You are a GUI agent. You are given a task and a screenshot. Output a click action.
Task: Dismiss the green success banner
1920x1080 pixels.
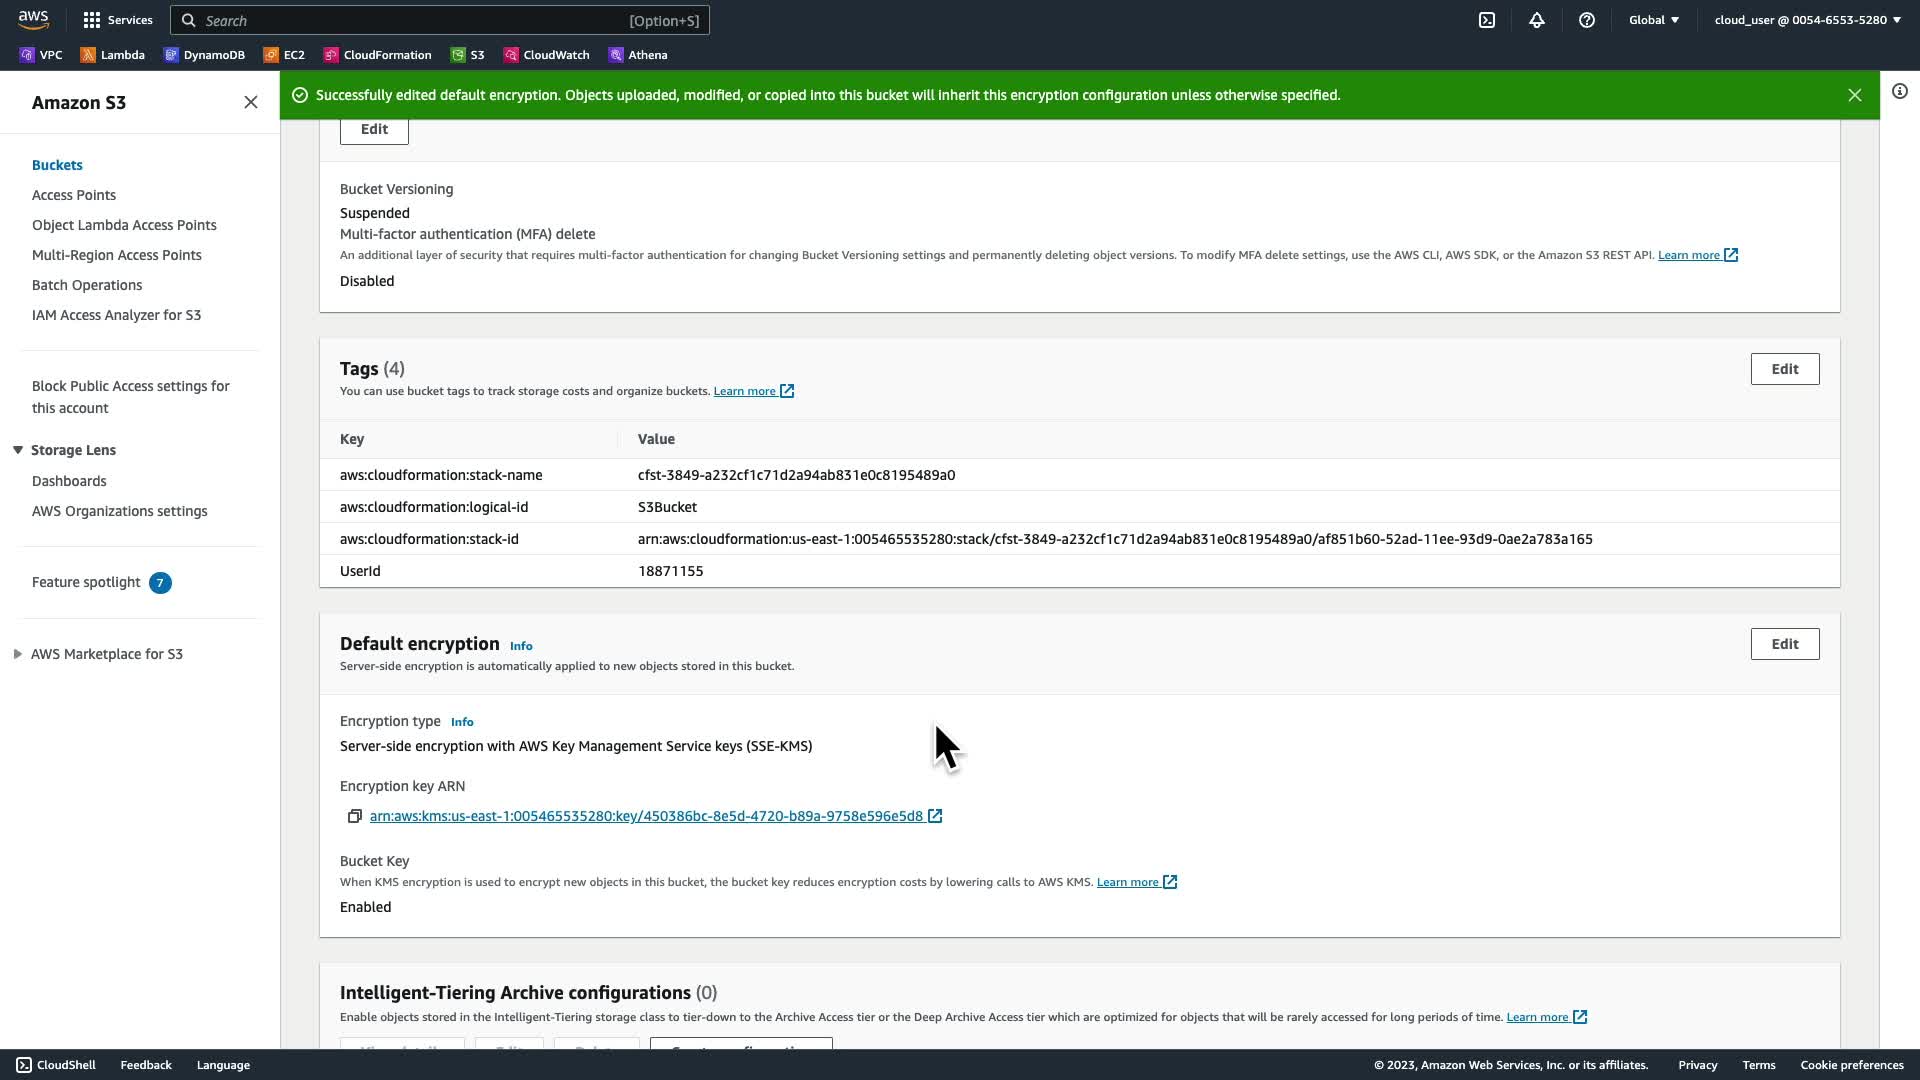pos(1855,95)
